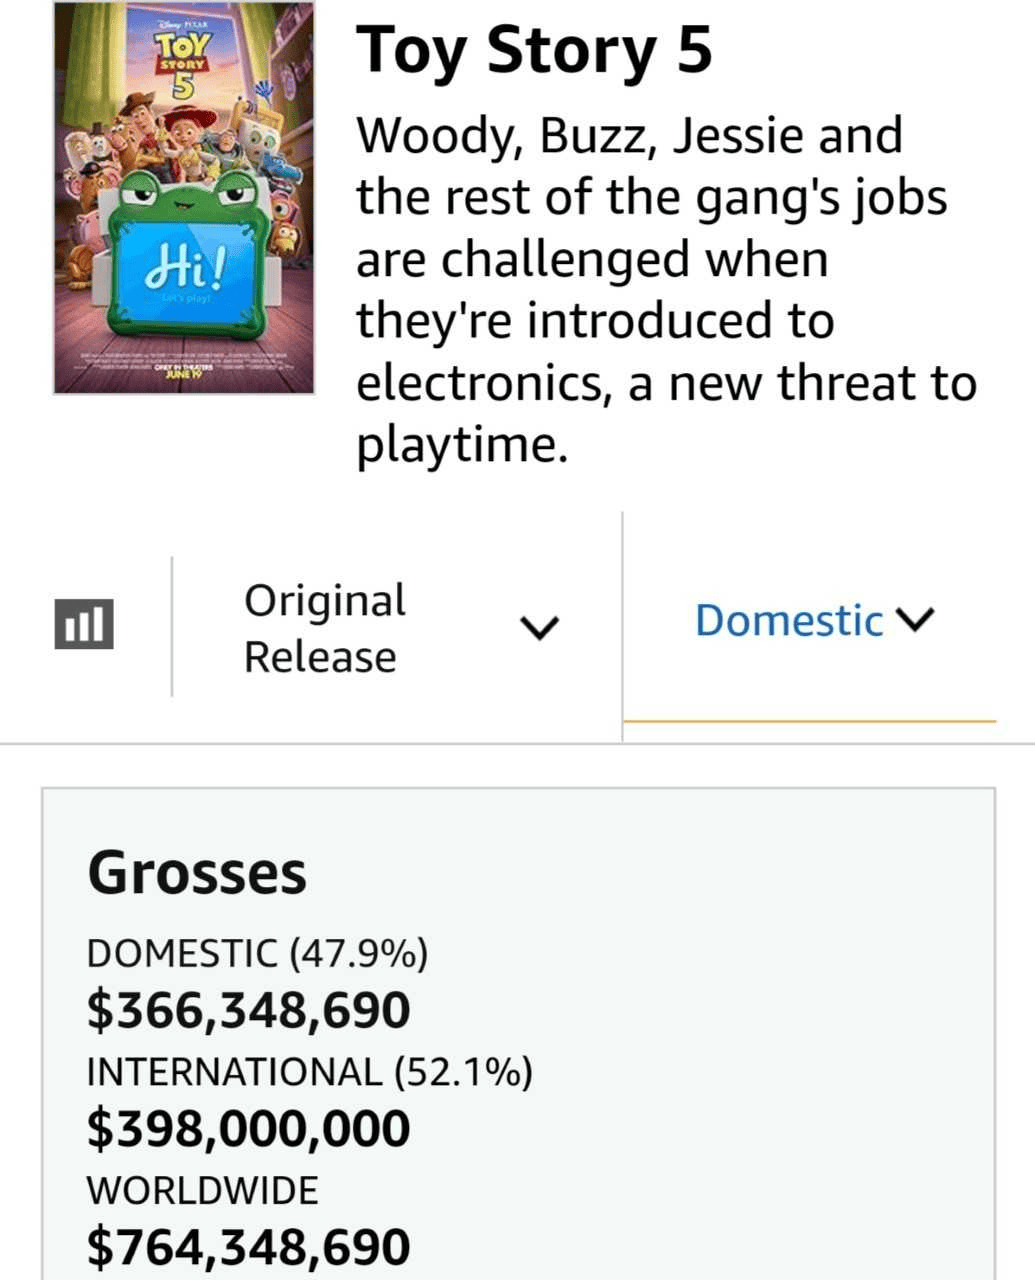Click the worldwide total $764,348,690
Image resolution: width=1035 pixels, height=1280 pixels.
[249, 1246]
